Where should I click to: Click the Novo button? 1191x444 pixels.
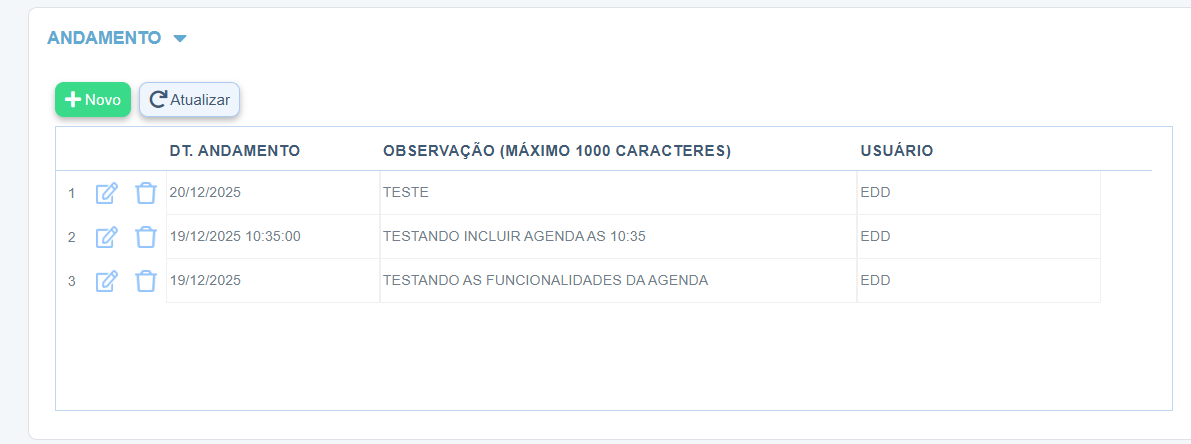(x=93, y=100)
